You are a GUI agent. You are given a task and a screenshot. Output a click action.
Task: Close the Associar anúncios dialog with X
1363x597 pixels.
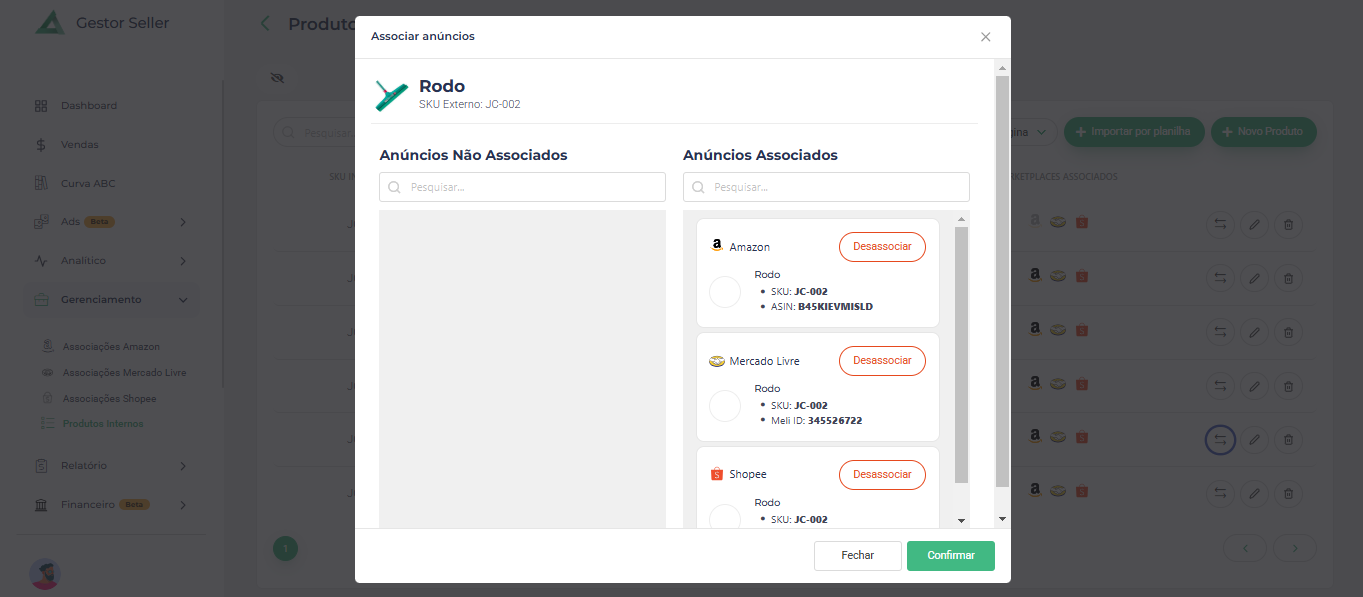pos(985,37)
